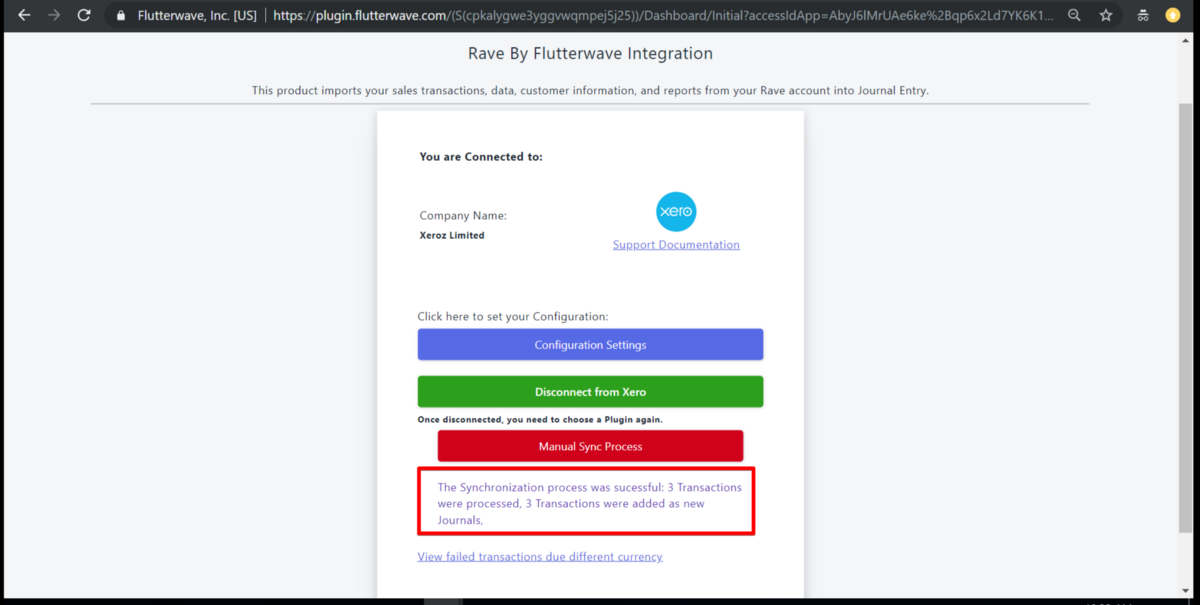Click the Xero logo
The image size is (1200, 605).
(x=676, y=212)
